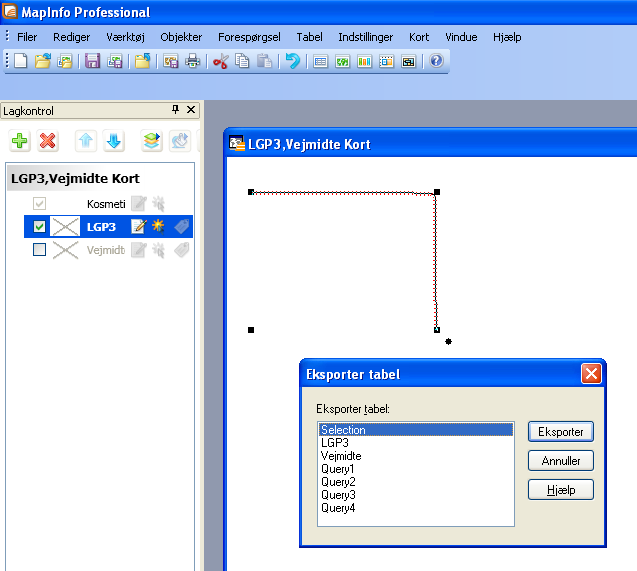Click the Paste clipboard icon
637x571 pixels.
tap(264, 61)
